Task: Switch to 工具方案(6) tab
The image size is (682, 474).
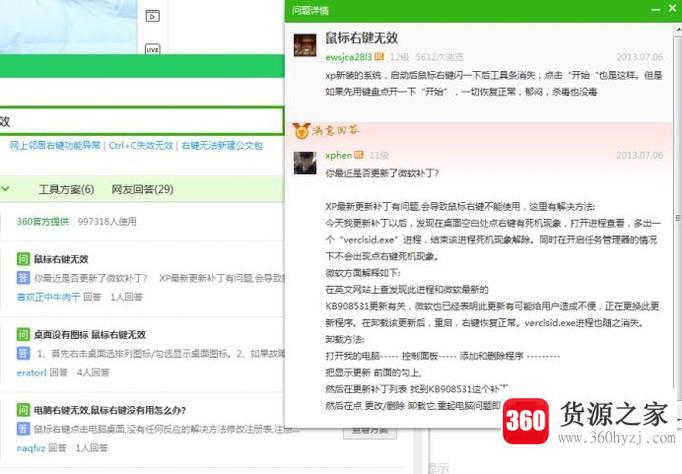Action: point(67,190)
